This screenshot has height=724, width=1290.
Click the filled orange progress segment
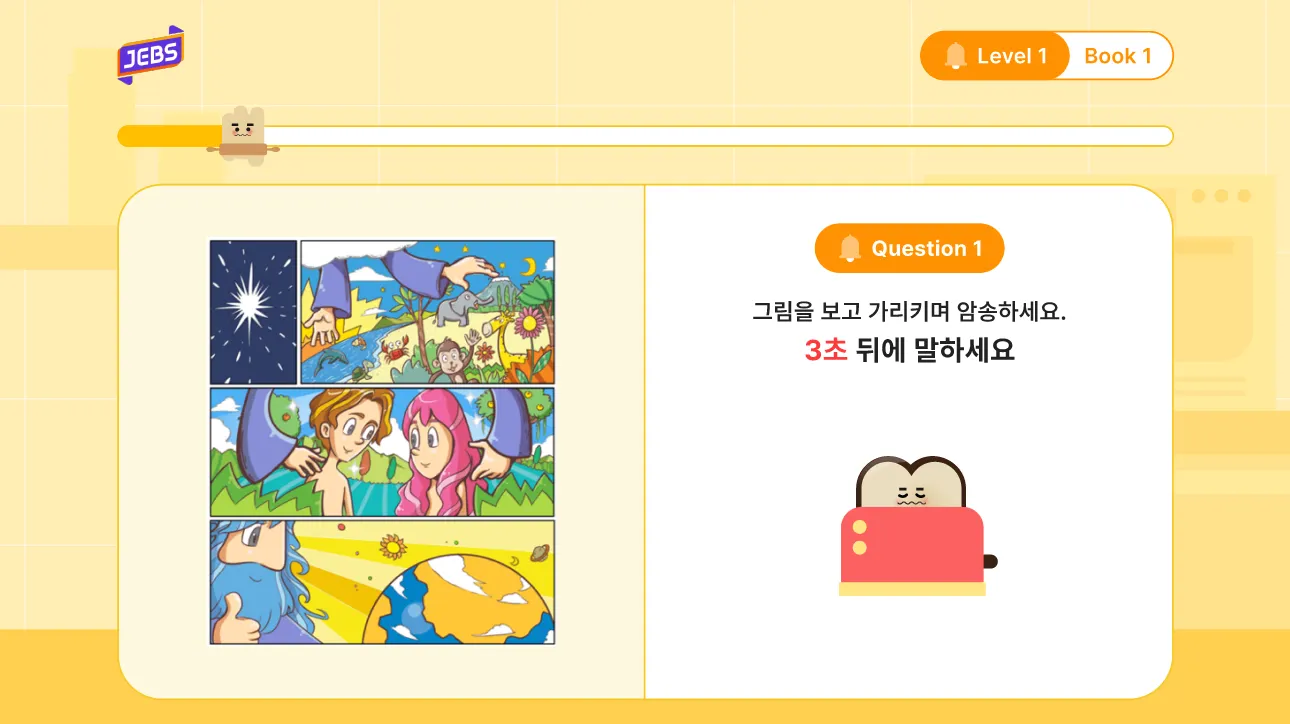(168, 136)
